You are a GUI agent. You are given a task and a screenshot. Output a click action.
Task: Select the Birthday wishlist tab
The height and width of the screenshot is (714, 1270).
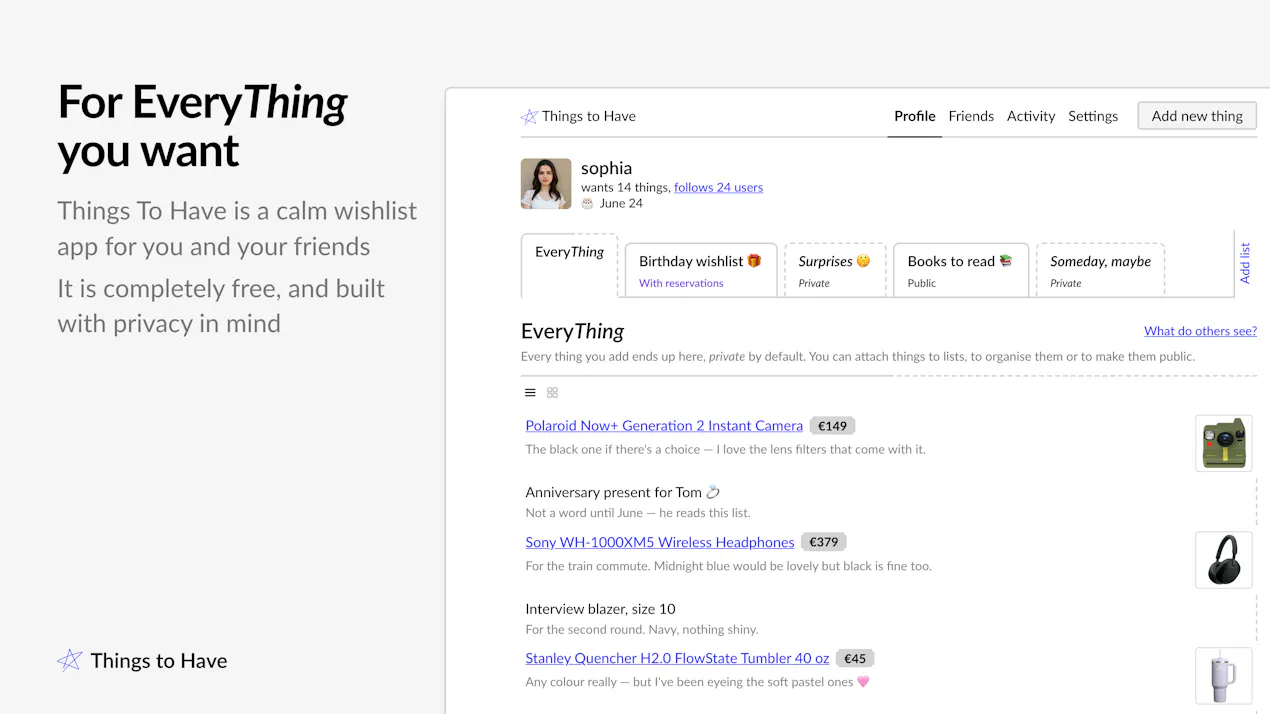pyautogui.click(x=701, y=270)
